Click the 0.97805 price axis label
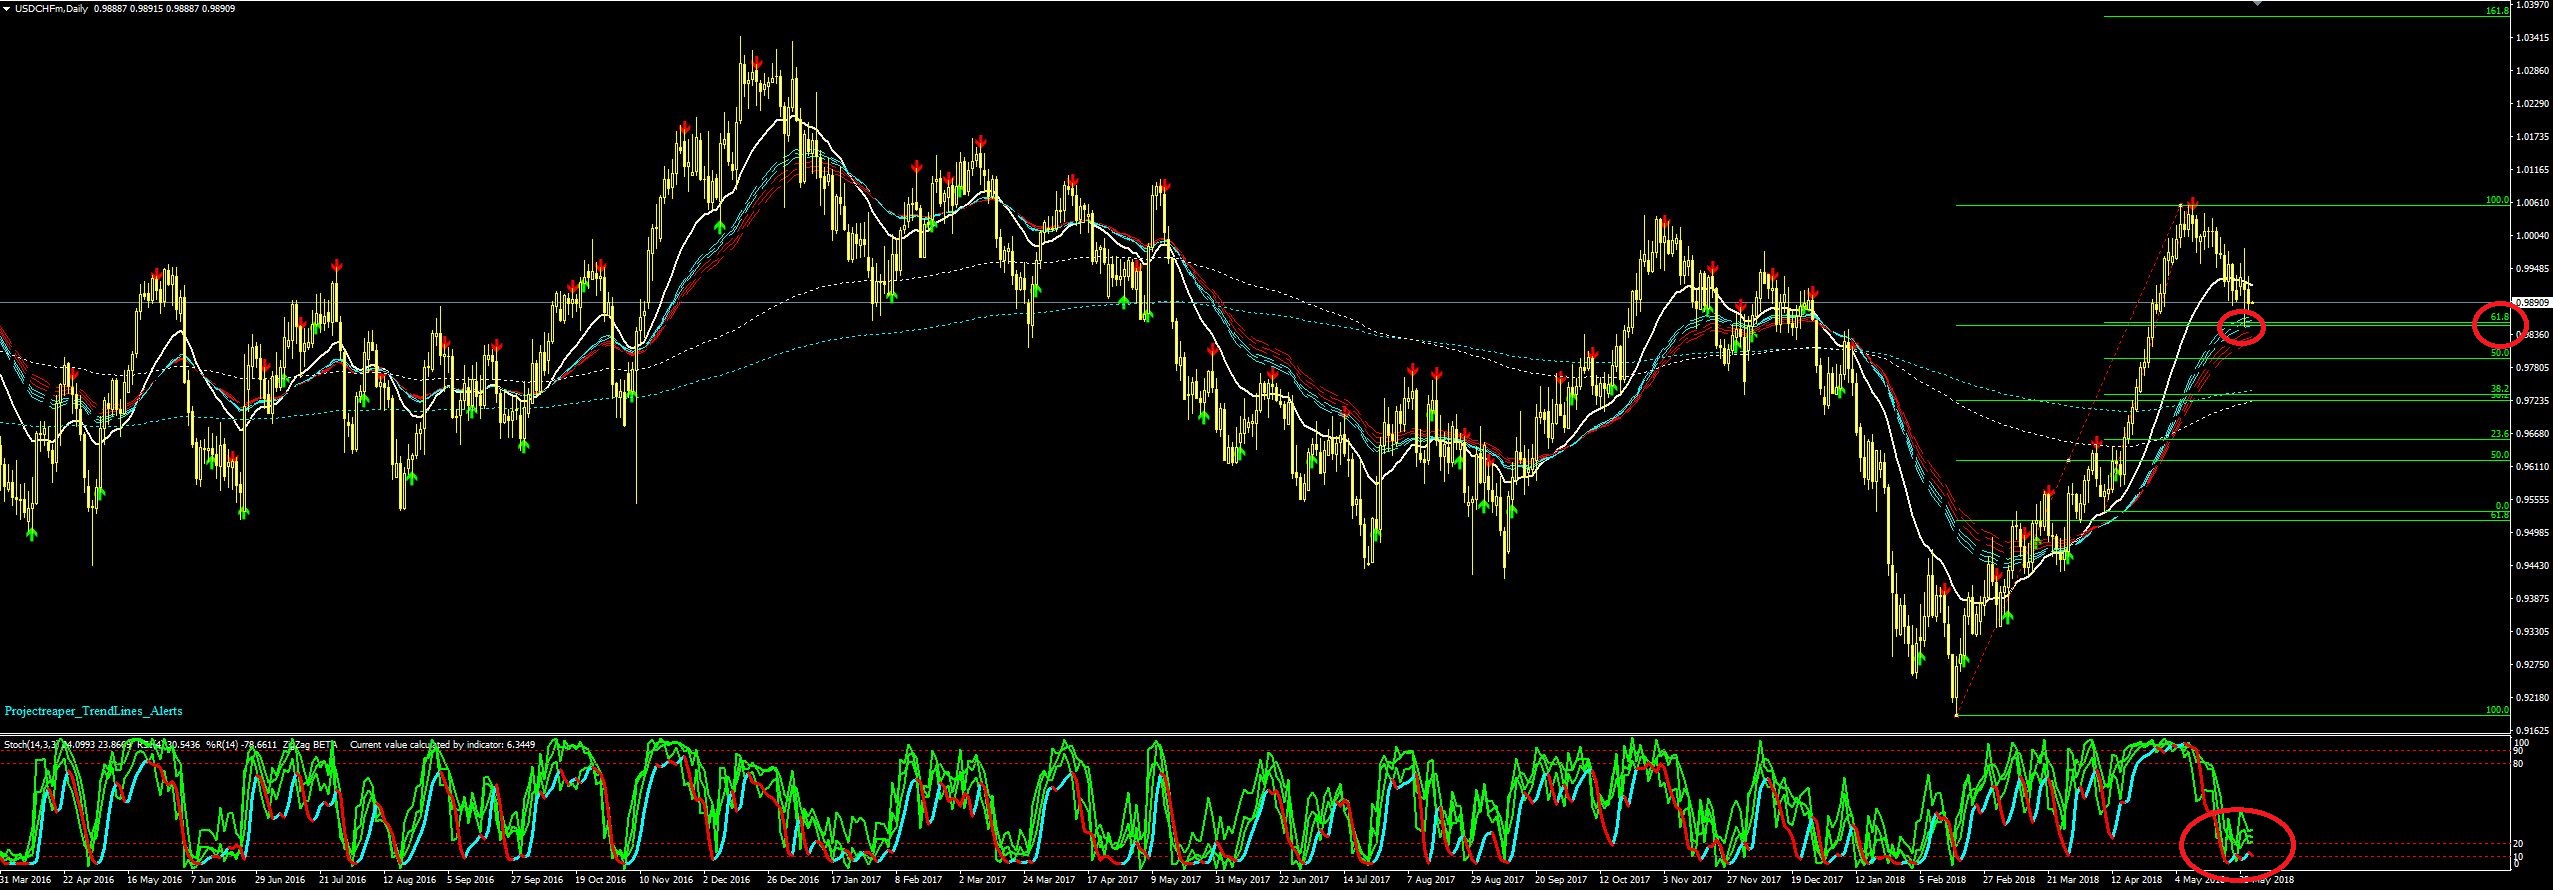Image resolution: width=2553 pixels, height=890 pixels. pyautogui.click(x=2531, y=368)
